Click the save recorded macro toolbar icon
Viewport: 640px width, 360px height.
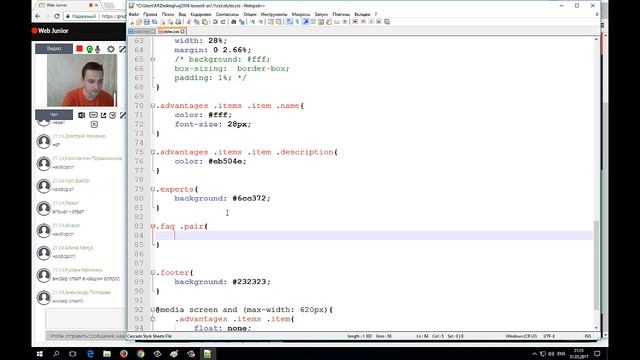click(387, 22)
